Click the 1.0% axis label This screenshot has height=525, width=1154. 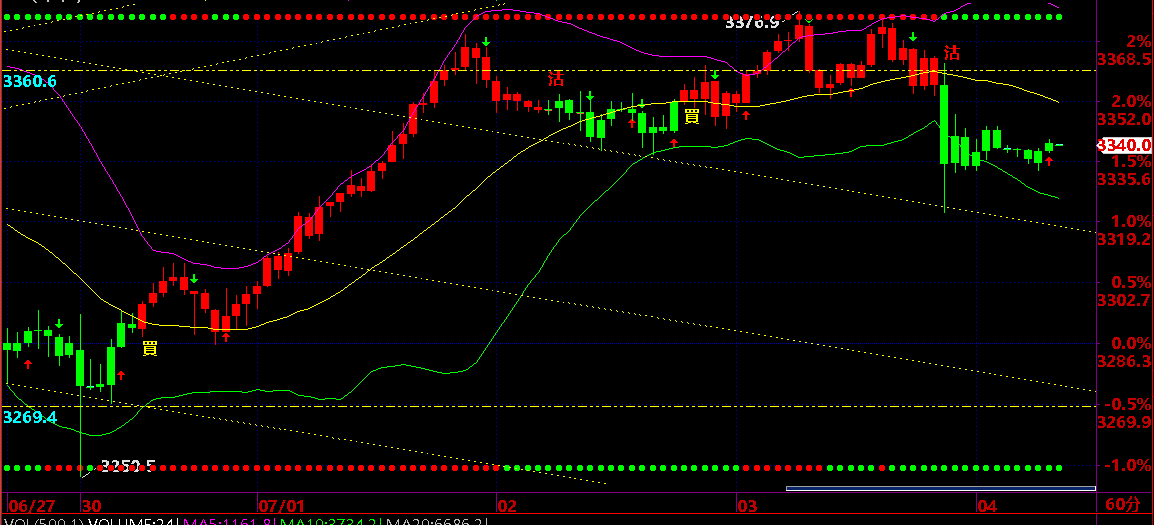1132,221
